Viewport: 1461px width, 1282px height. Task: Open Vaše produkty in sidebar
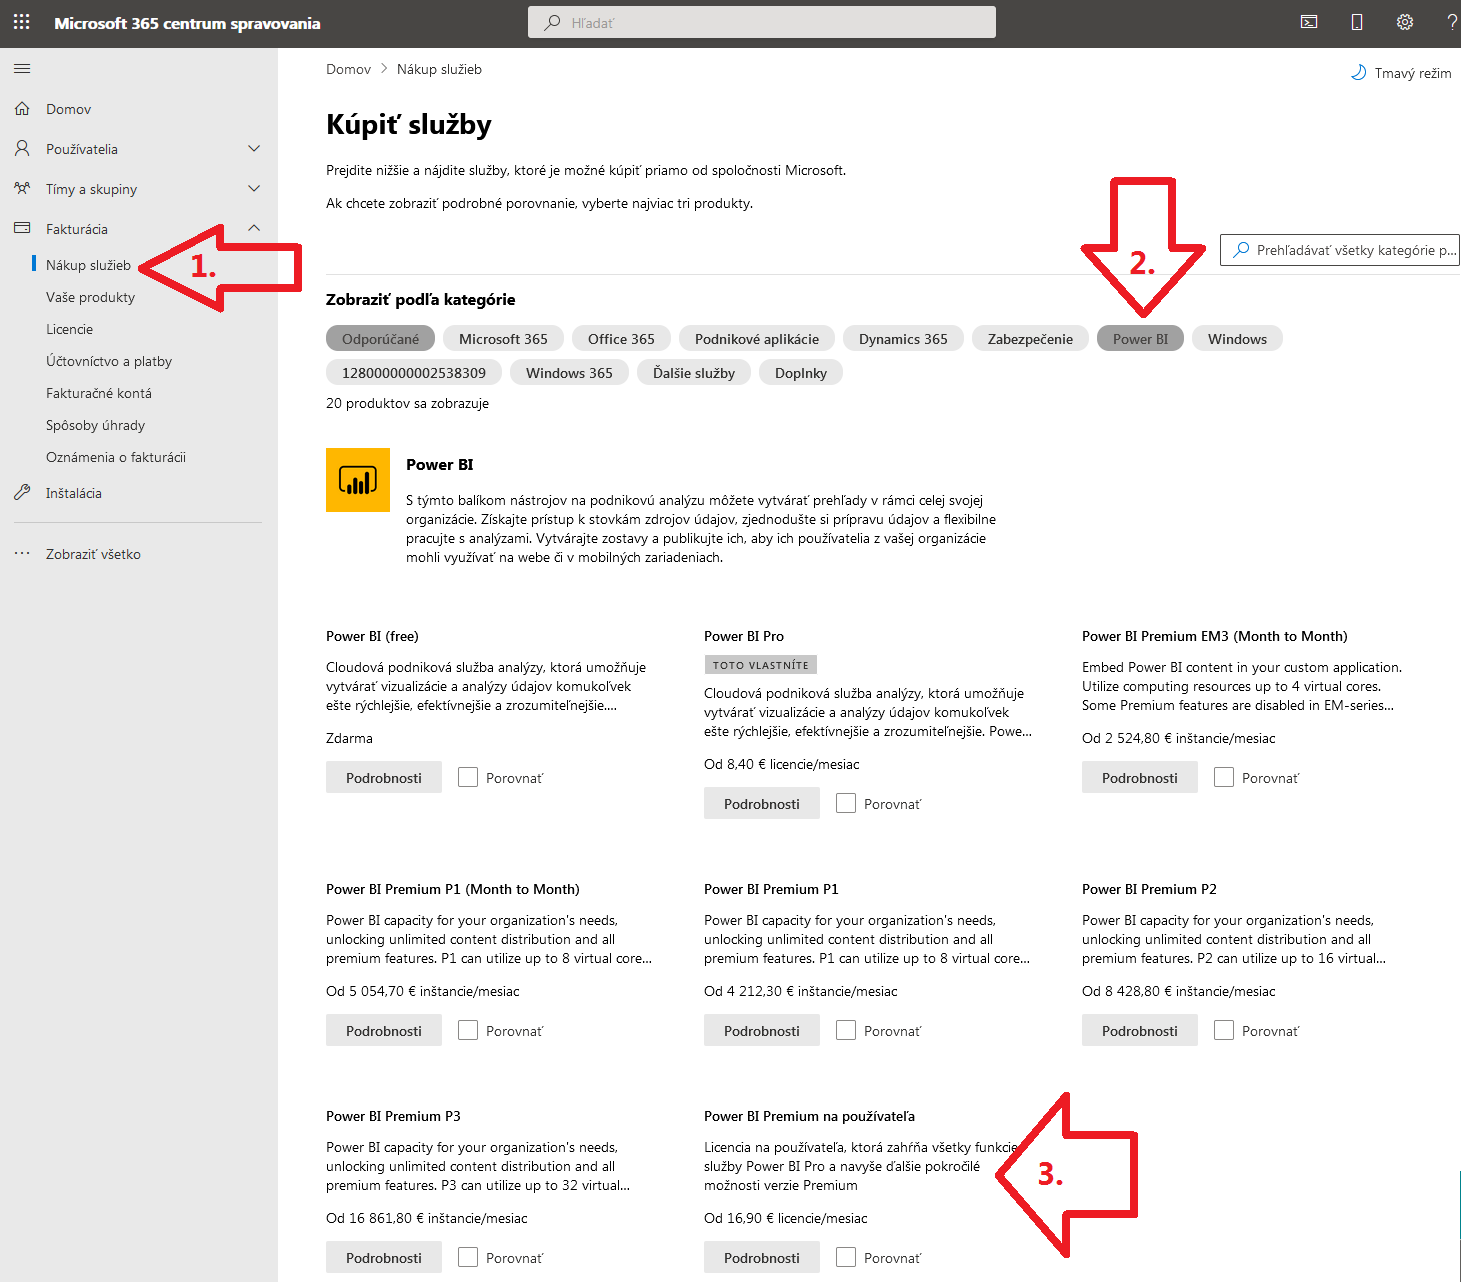click(90, 297)
